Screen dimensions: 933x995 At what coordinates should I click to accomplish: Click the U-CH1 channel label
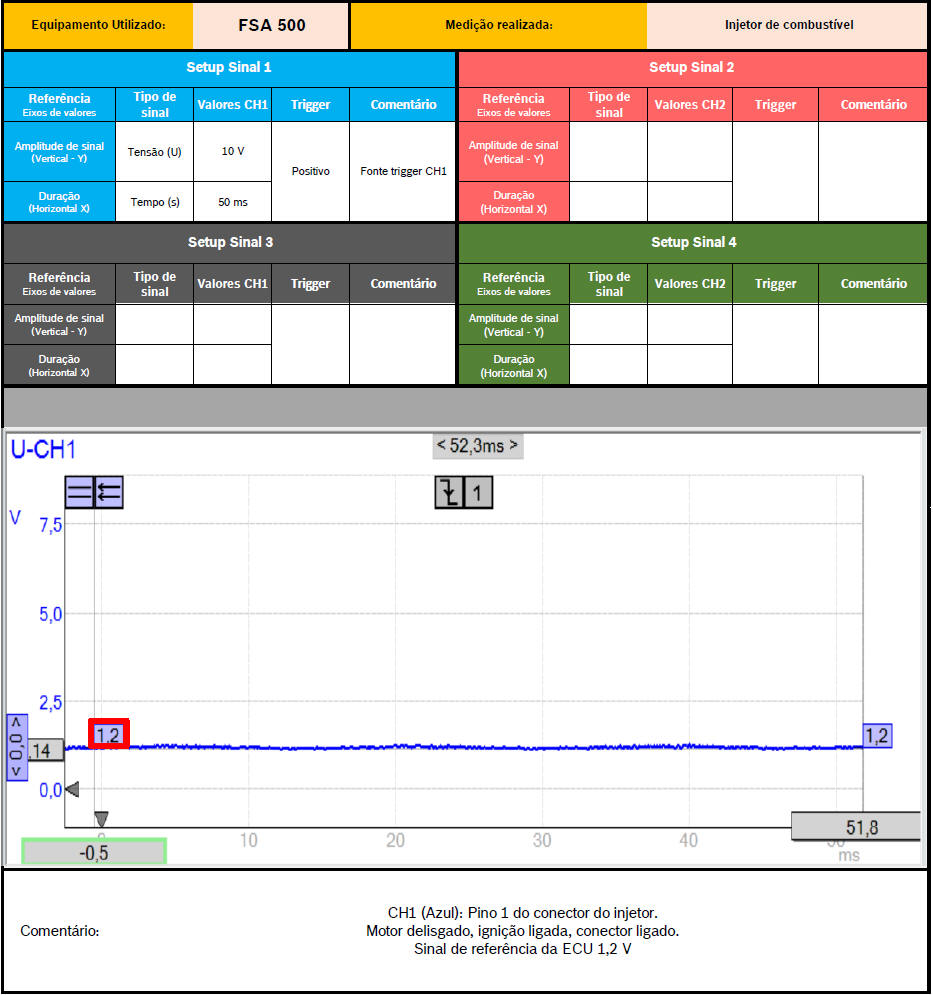pos(43,450)
